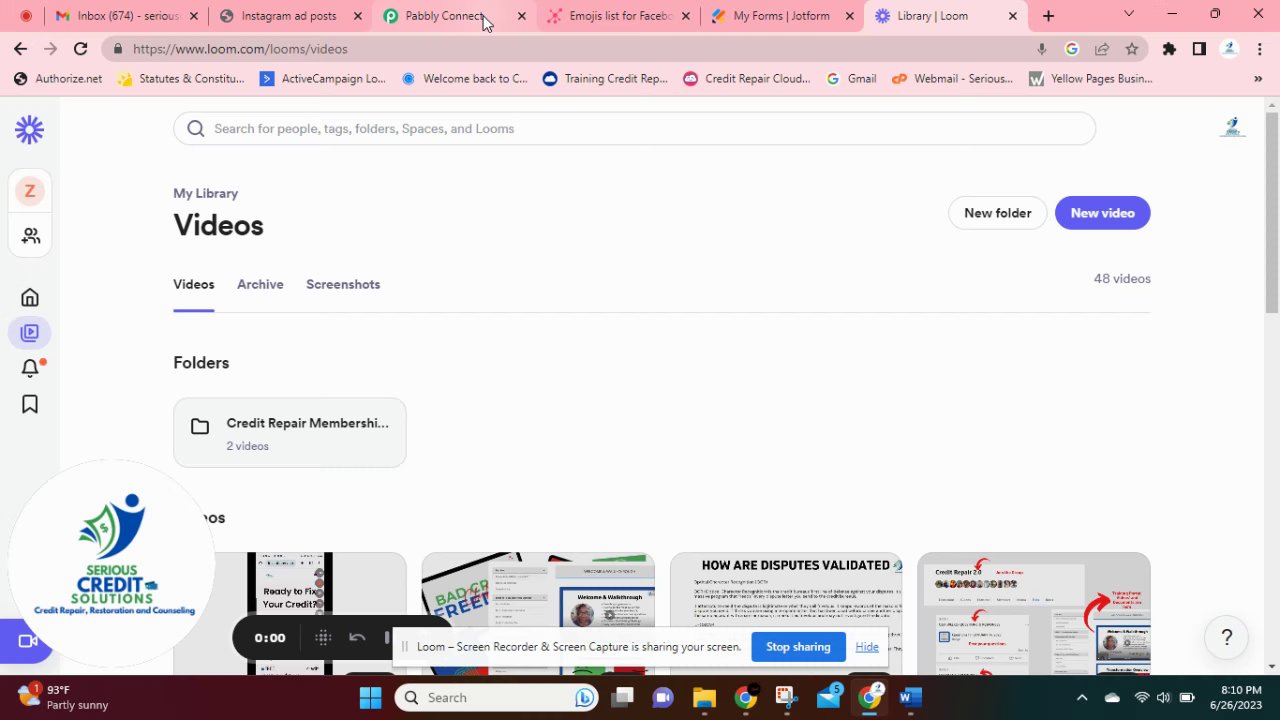Select the Z workspace avatar
Image resolution: width=1280 pixels, height=720 pixels.
coord(30,191)
